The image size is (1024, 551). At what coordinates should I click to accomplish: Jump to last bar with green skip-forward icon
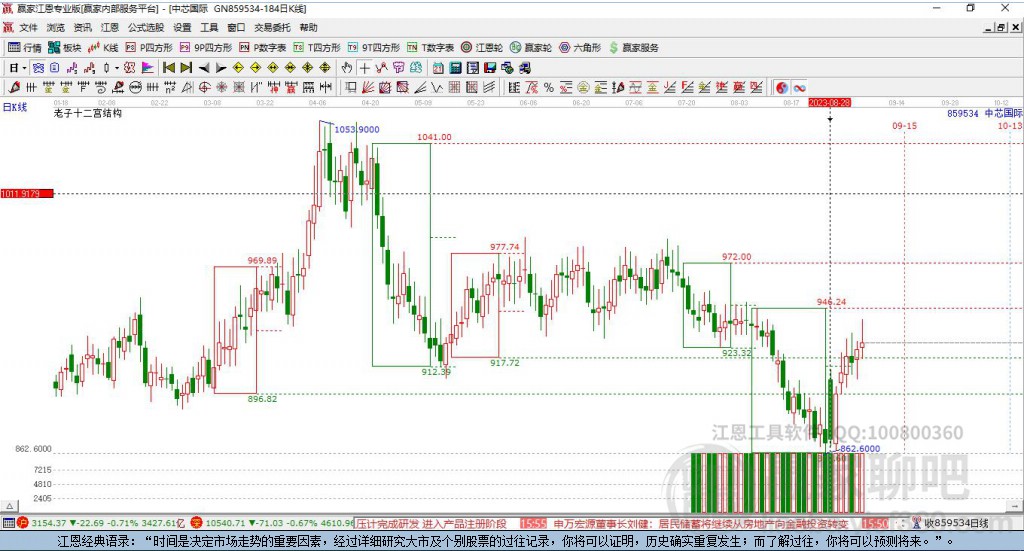pyautogui.click(x=186, y=67)
